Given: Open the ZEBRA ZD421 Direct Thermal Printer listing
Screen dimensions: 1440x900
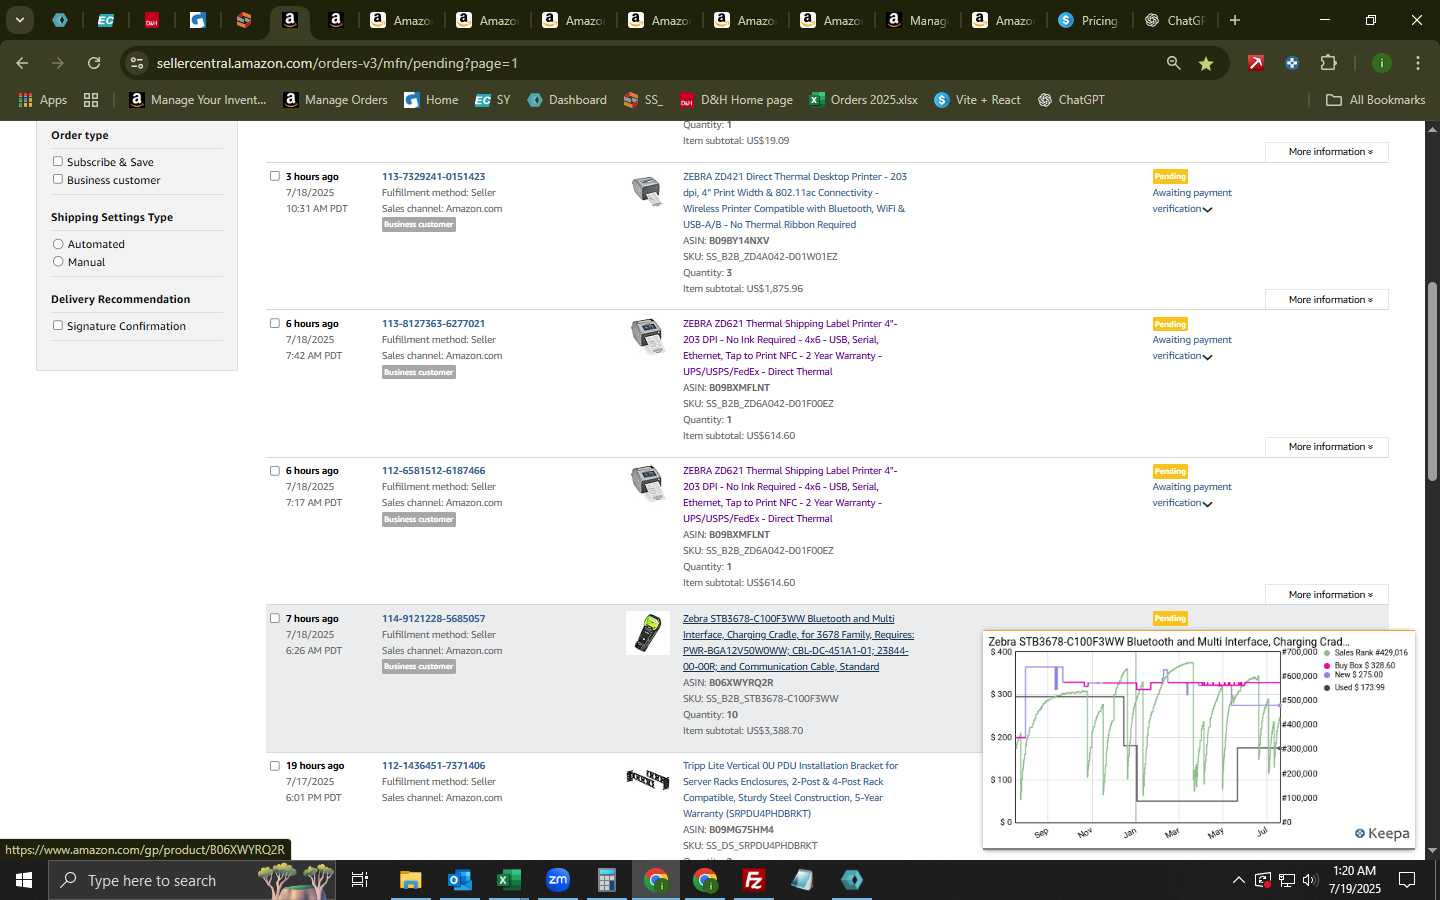Looking at the screenshot, I should point(795,200).
